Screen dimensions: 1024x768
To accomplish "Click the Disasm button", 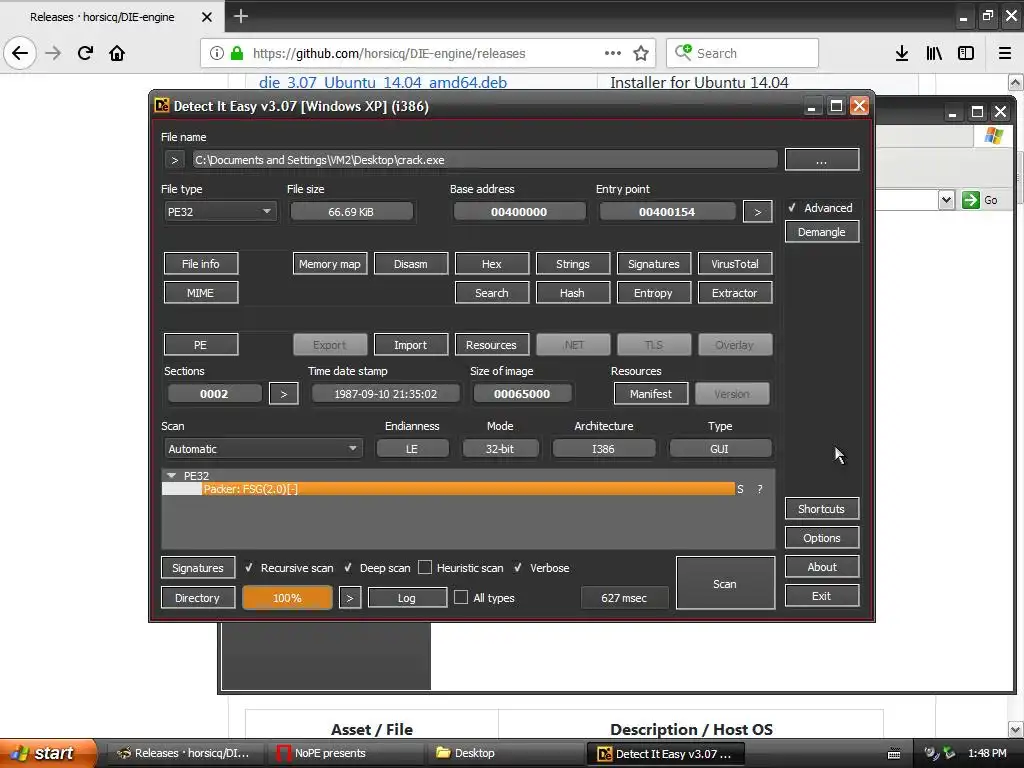I will [411, 264].
